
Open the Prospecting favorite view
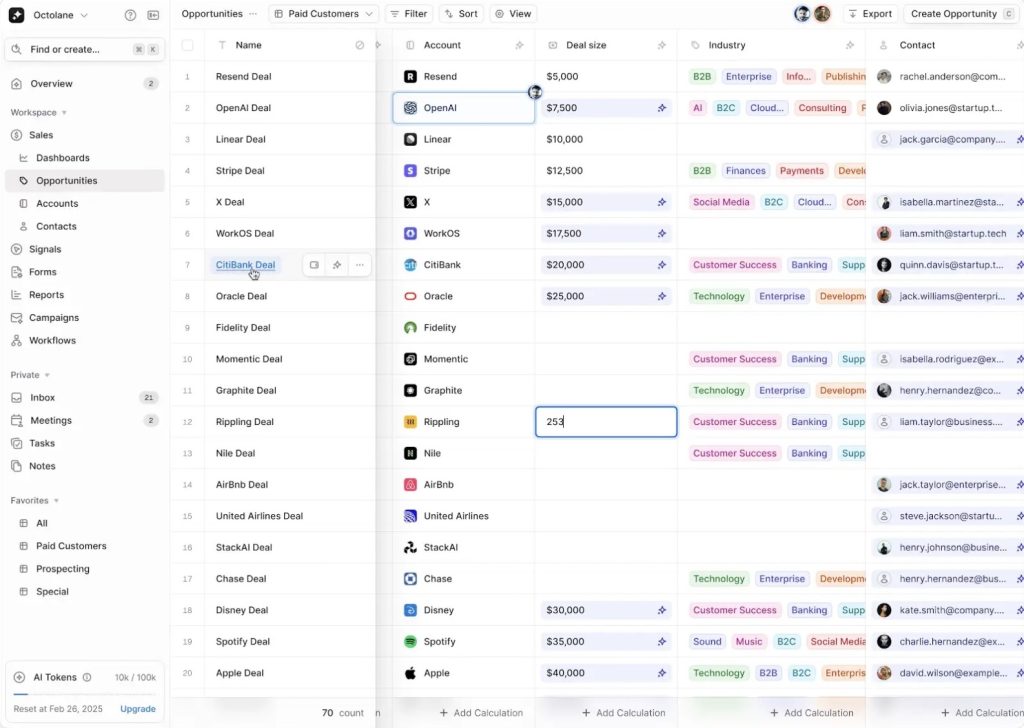[84, 569]
